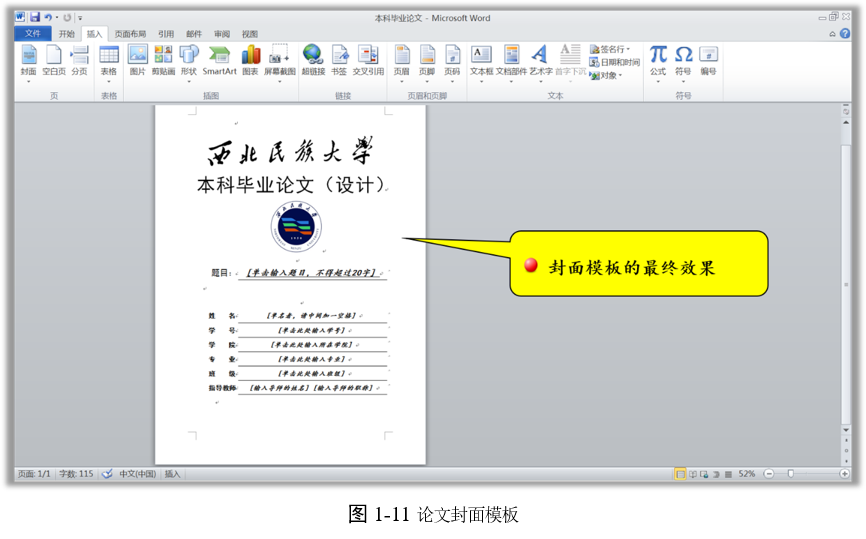The height and width of the screenshot is (539, 866).
Task: Switch to the Home (开始) tab
Action: 67,34
